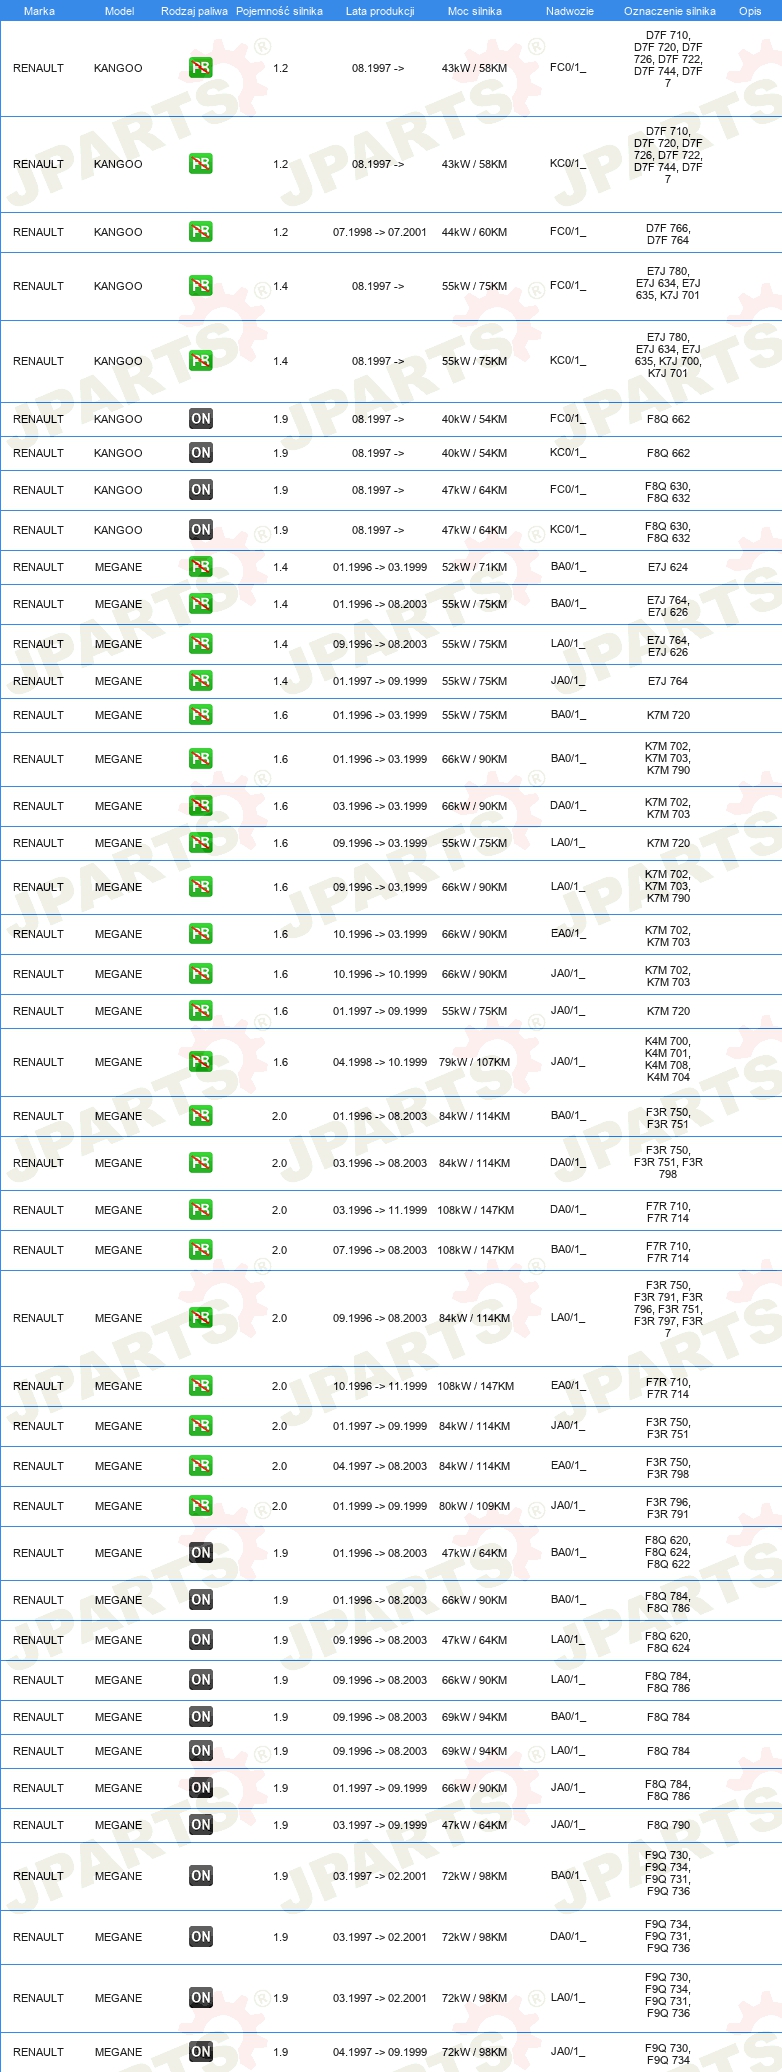782x2072 pixels.
Task: Click the 79kW / 107KM power cell
Action: coord(474,1062)
